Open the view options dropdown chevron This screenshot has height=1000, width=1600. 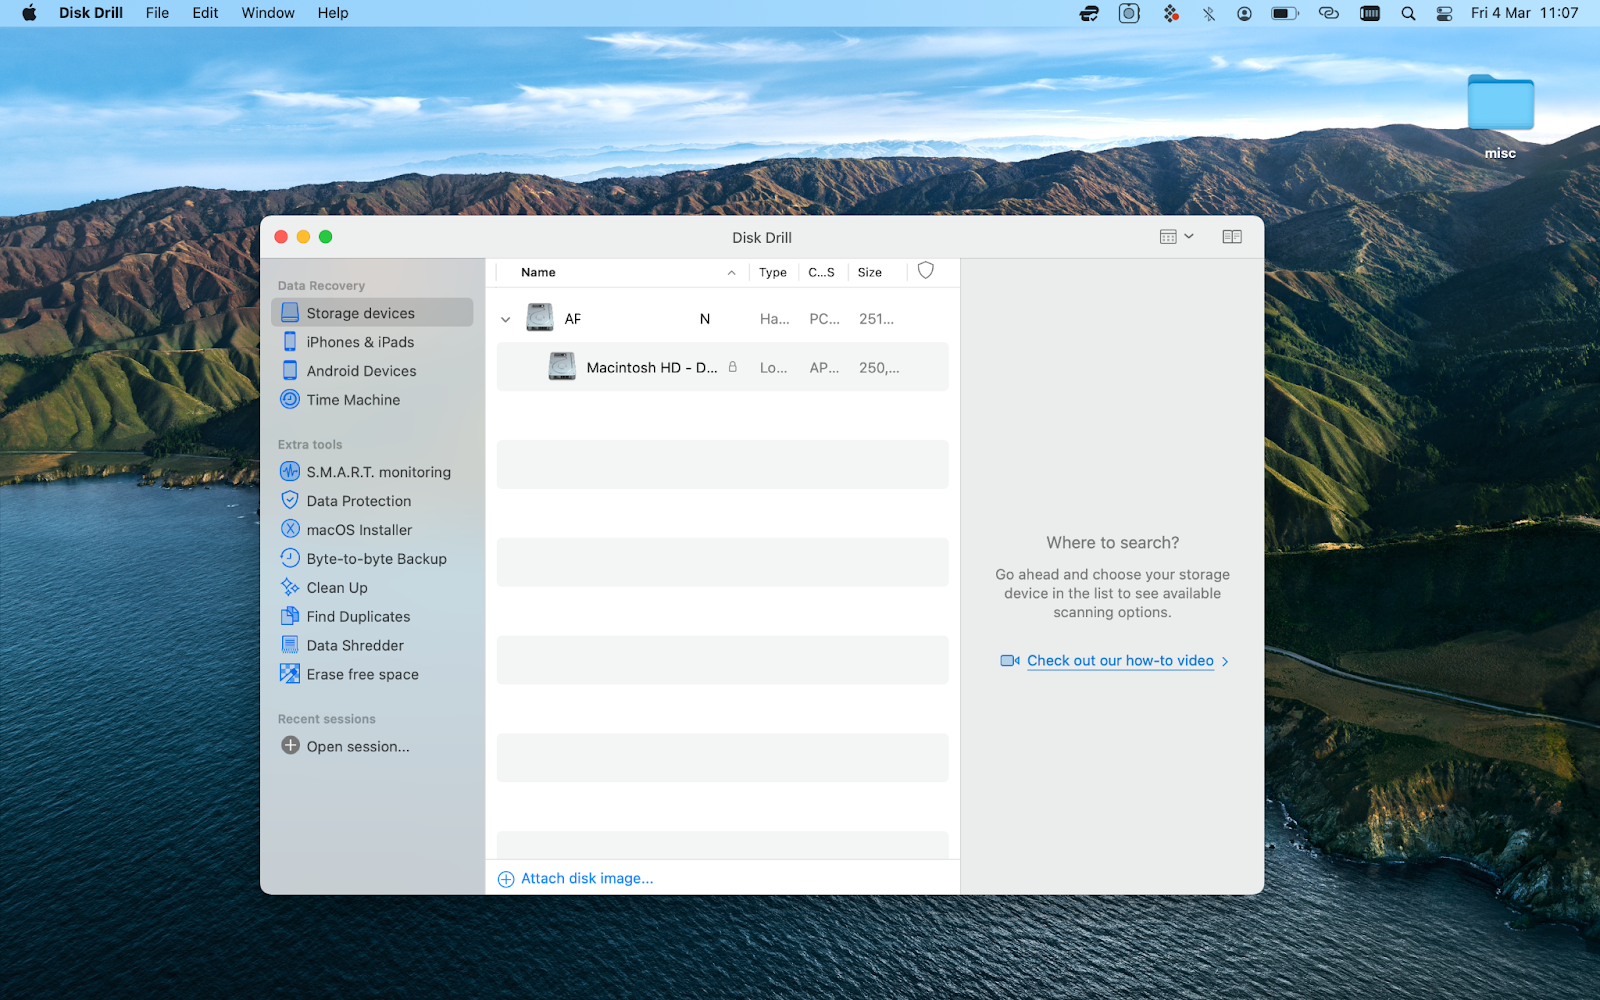pos(1188,236)
